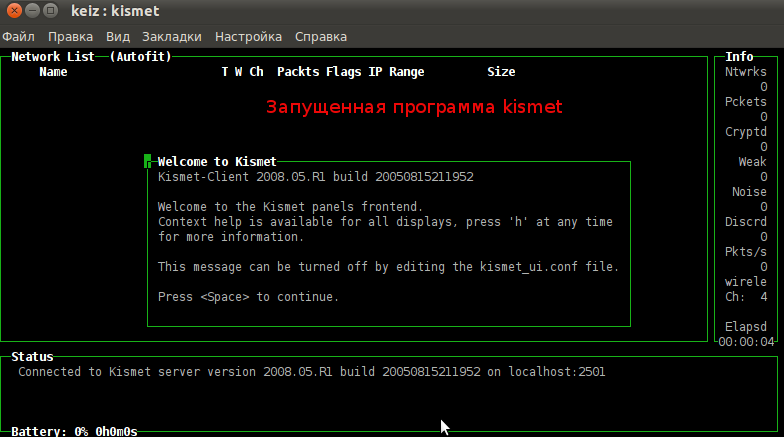Click the Name column header
The height and width of the screenshot is (437, 784).
[54, 72]
